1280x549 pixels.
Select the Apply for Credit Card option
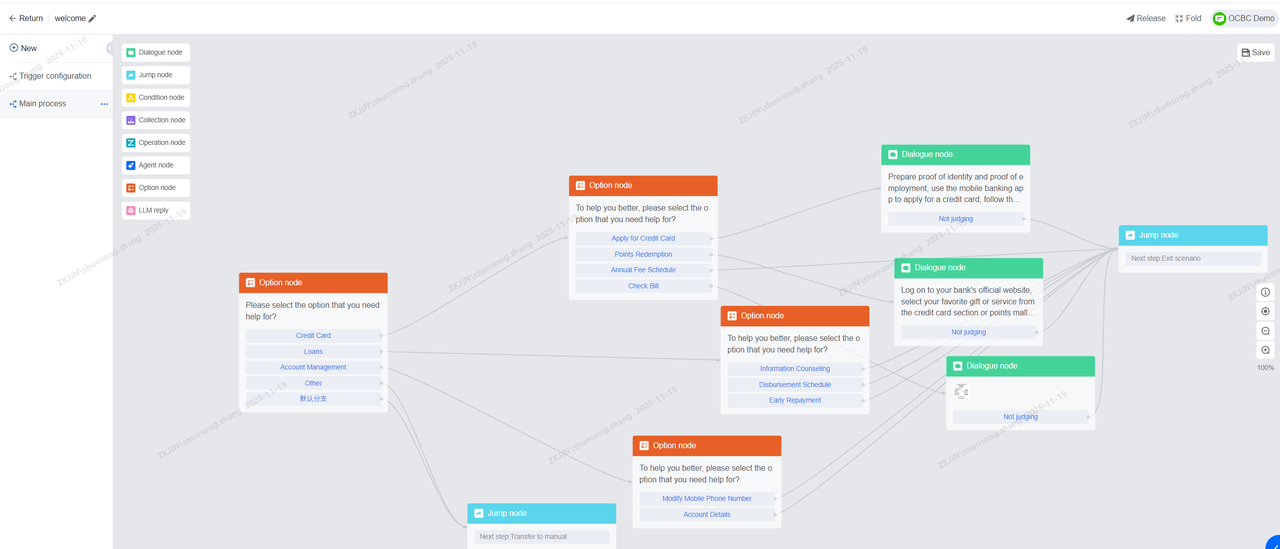(x=643, y=238)
